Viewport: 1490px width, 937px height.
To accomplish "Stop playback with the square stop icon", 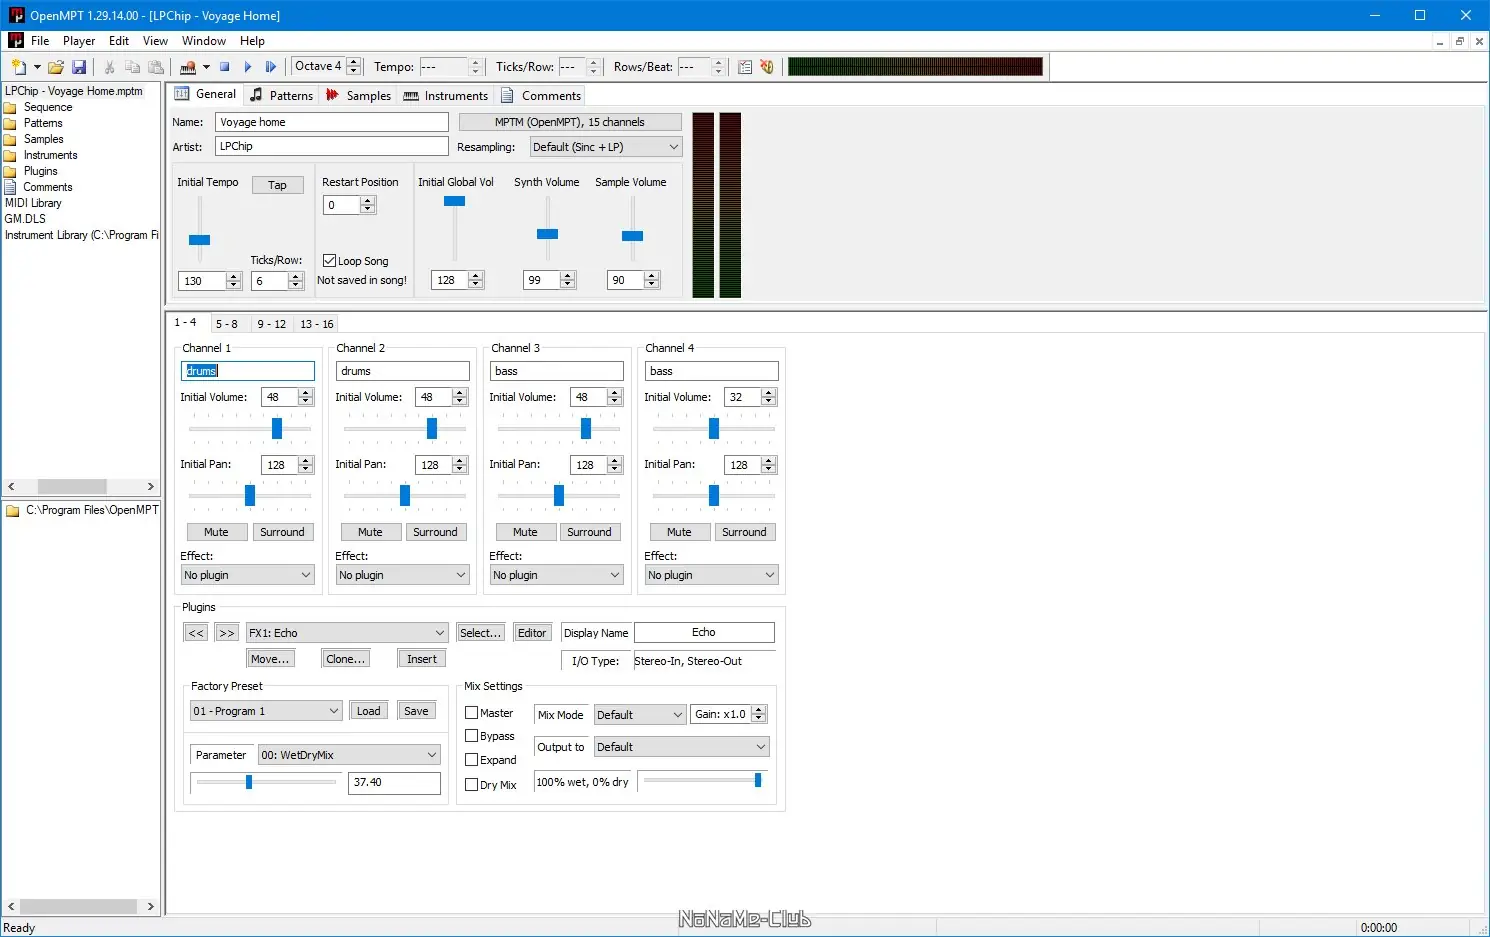I will click(225, 67).
